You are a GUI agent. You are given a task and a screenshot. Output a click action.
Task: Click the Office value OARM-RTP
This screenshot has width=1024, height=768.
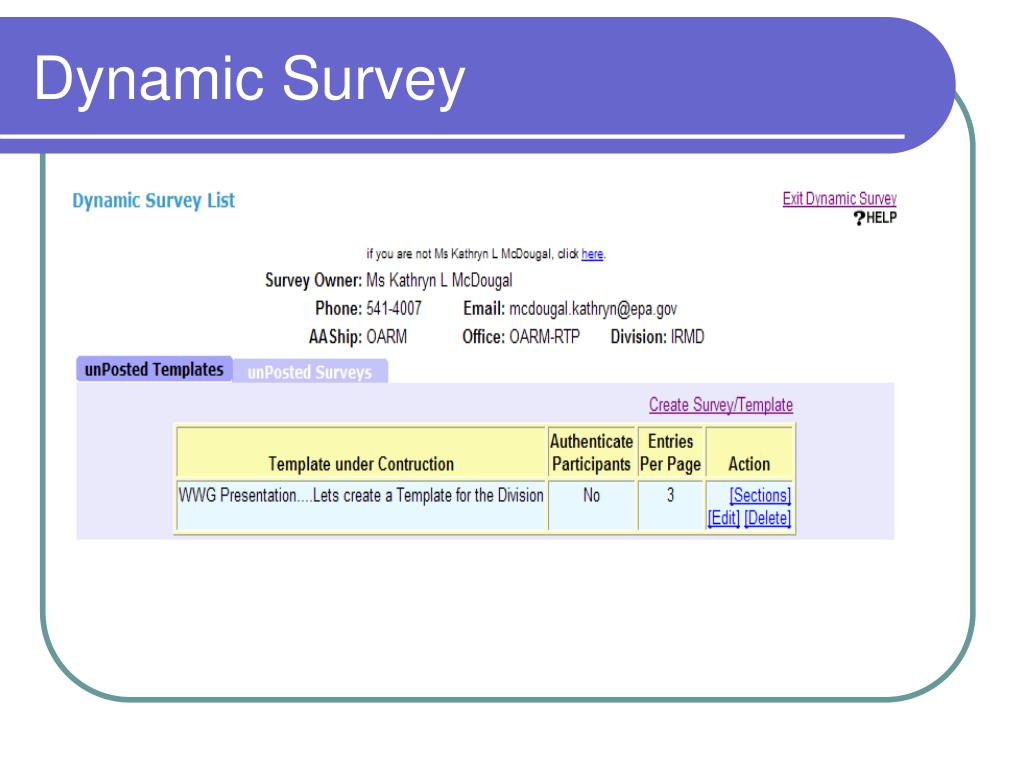tap(544, 337)
